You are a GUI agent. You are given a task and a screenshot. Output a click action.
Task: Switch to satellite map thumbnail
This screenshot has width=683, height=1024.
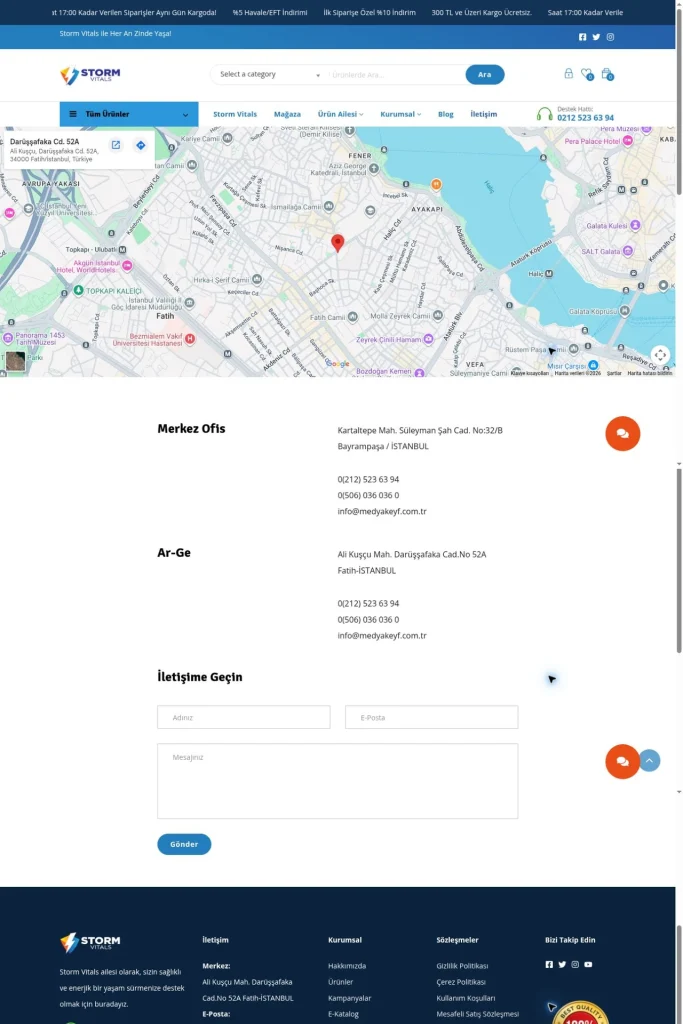[16, 361]
